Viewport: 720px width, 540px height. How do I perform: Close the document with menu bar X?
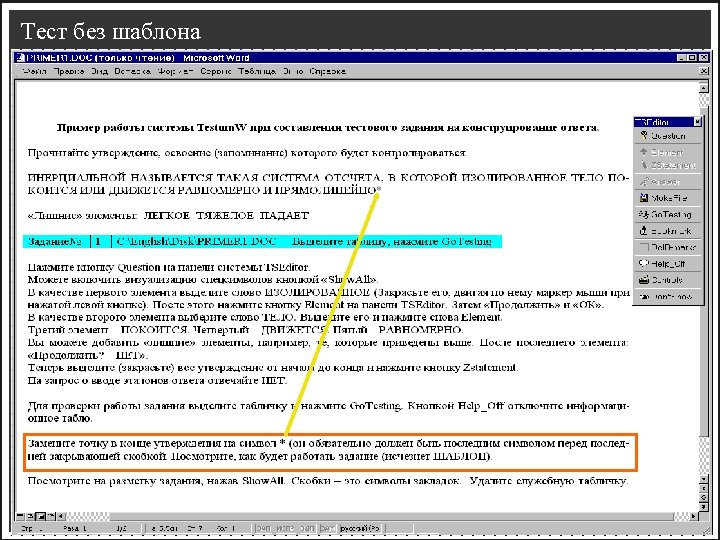pyautogui.click(x=703, y=71)
